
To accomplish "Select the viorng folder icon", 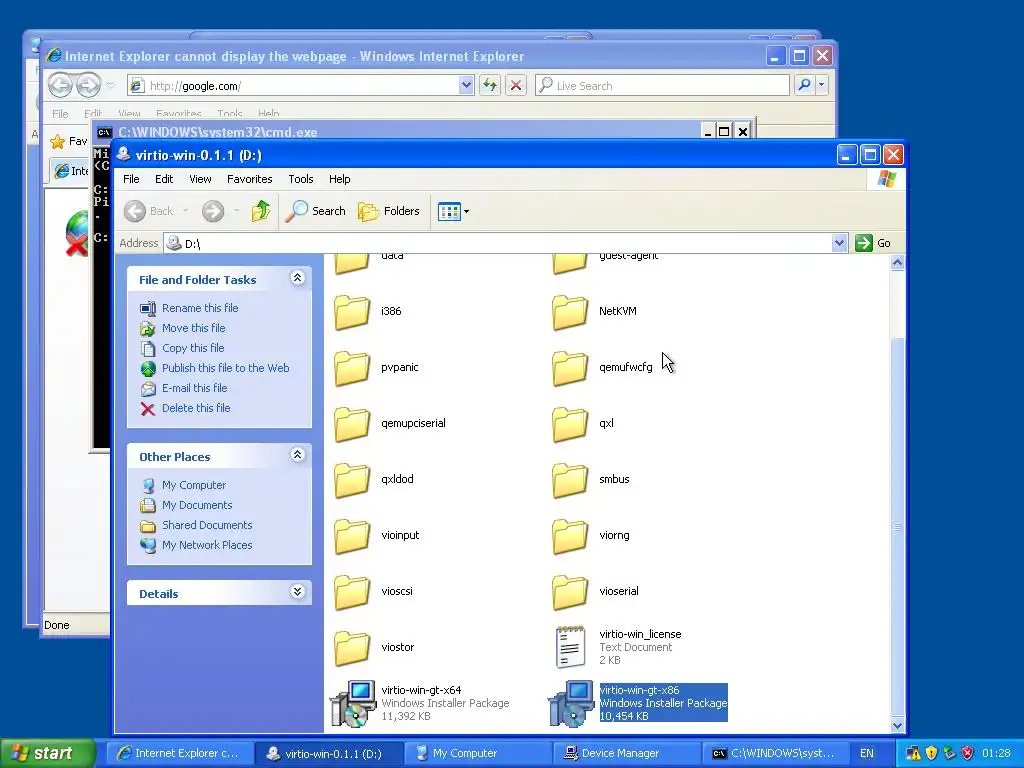I will point(570,536).
